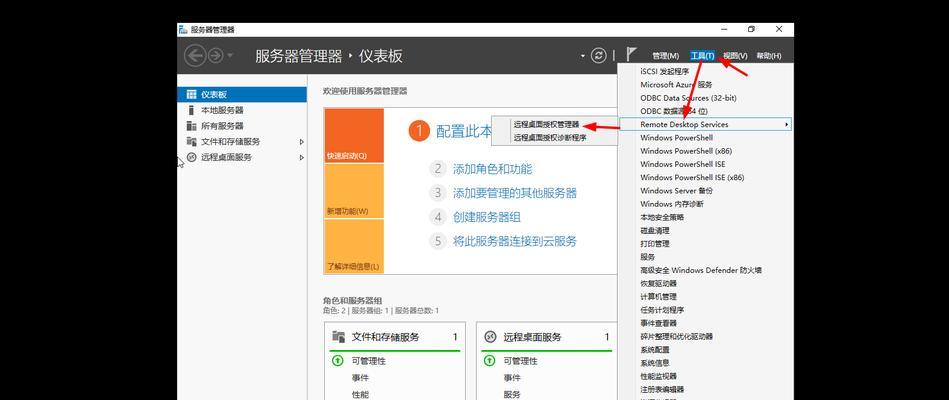Open the Remote Desktop Services submenu entry
Screen dimensions: 949x400
click(x=705, y=125)
